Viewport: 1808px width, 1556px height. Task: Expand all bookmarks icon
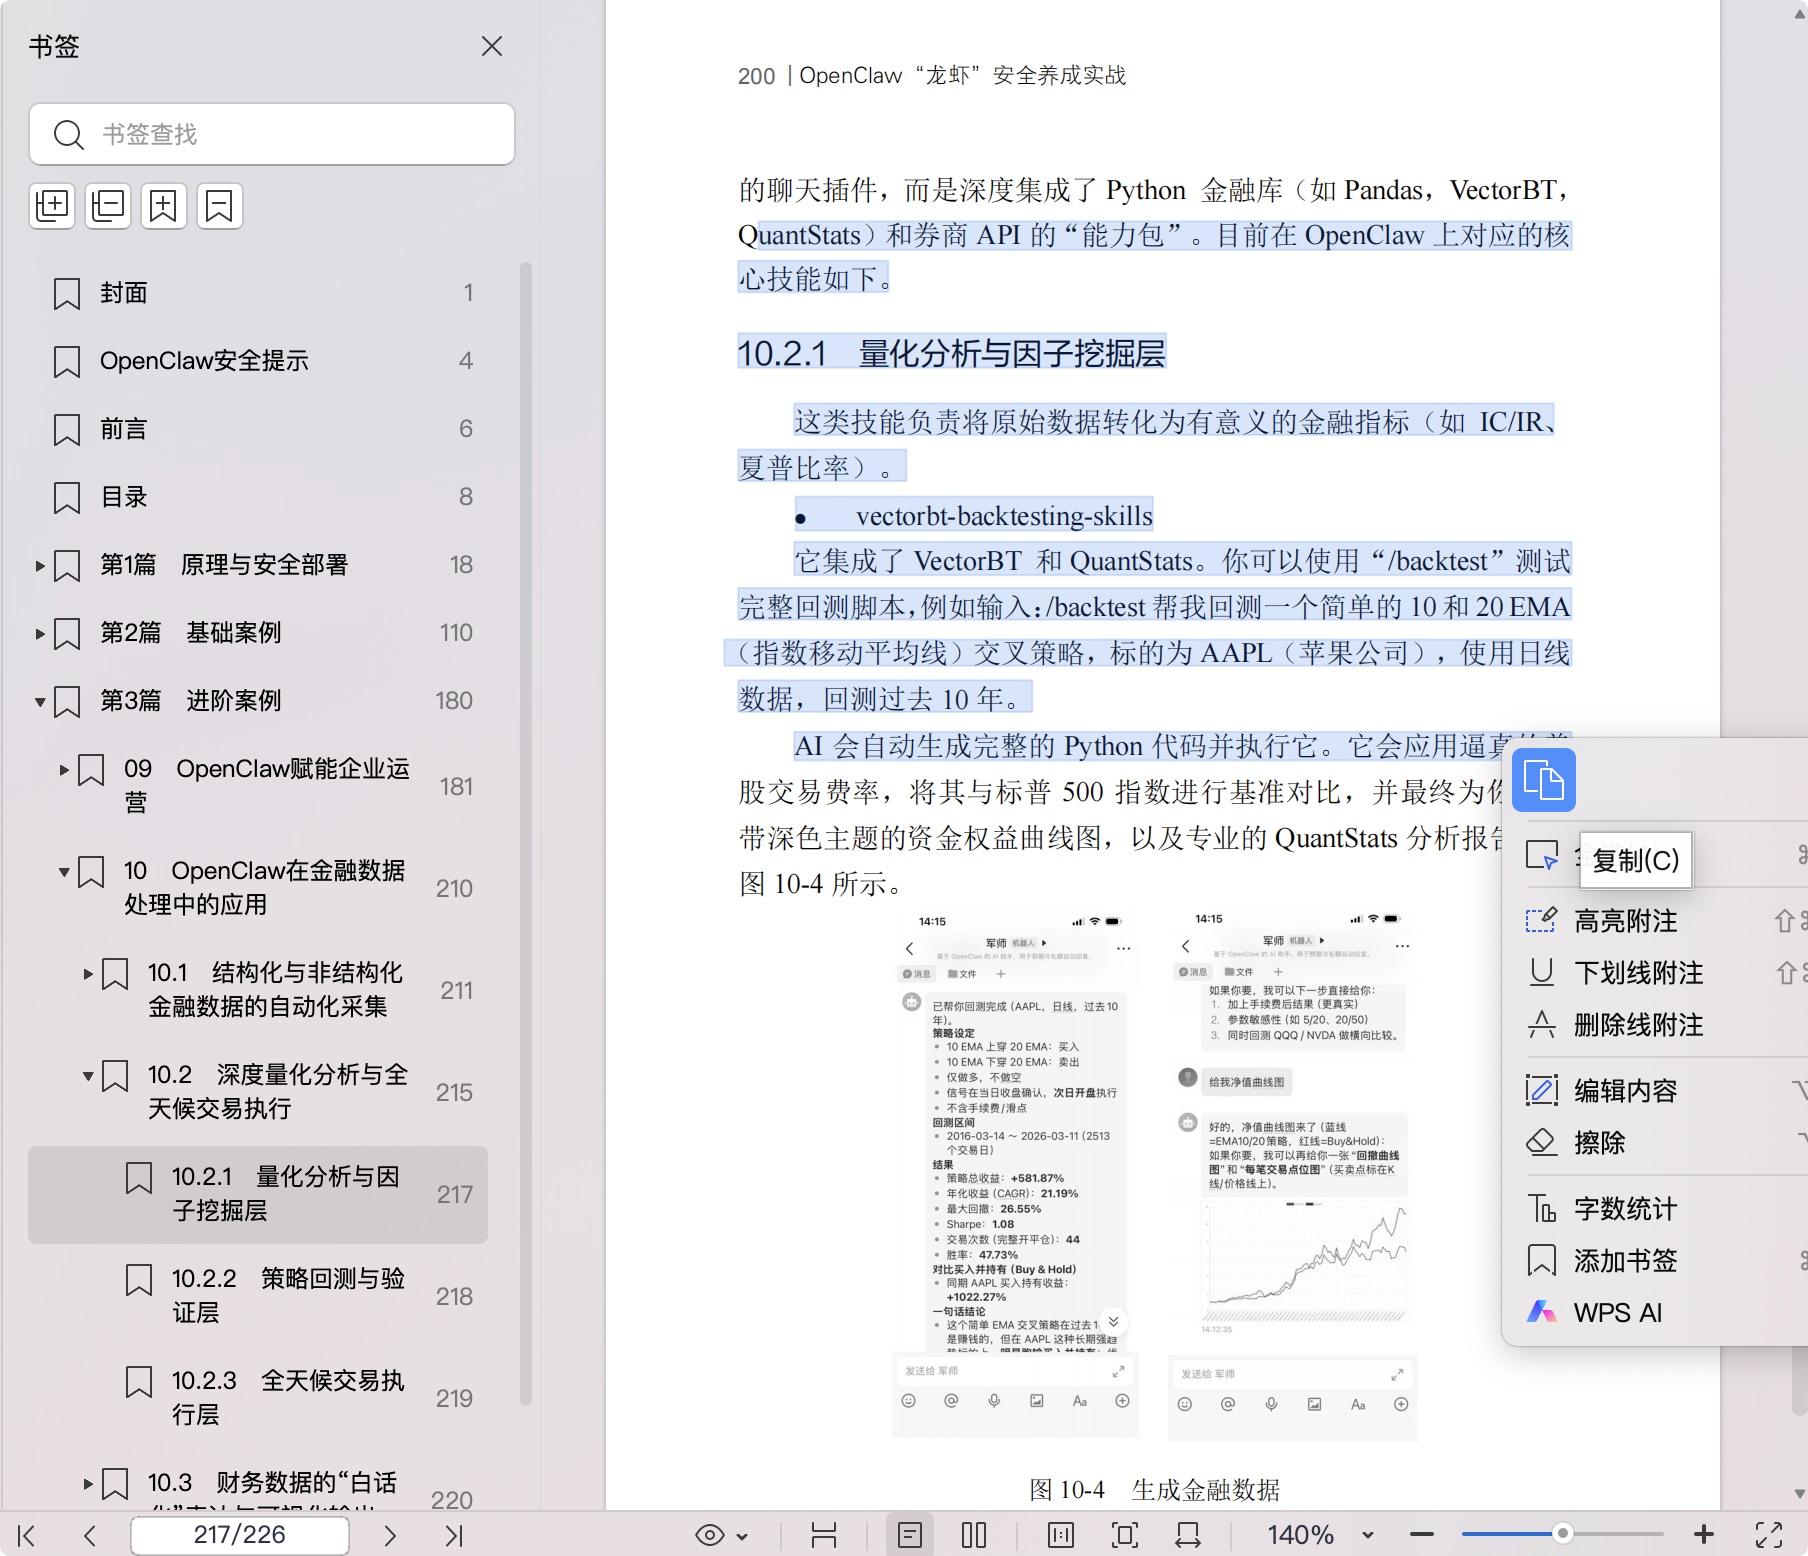coord(52,206)
